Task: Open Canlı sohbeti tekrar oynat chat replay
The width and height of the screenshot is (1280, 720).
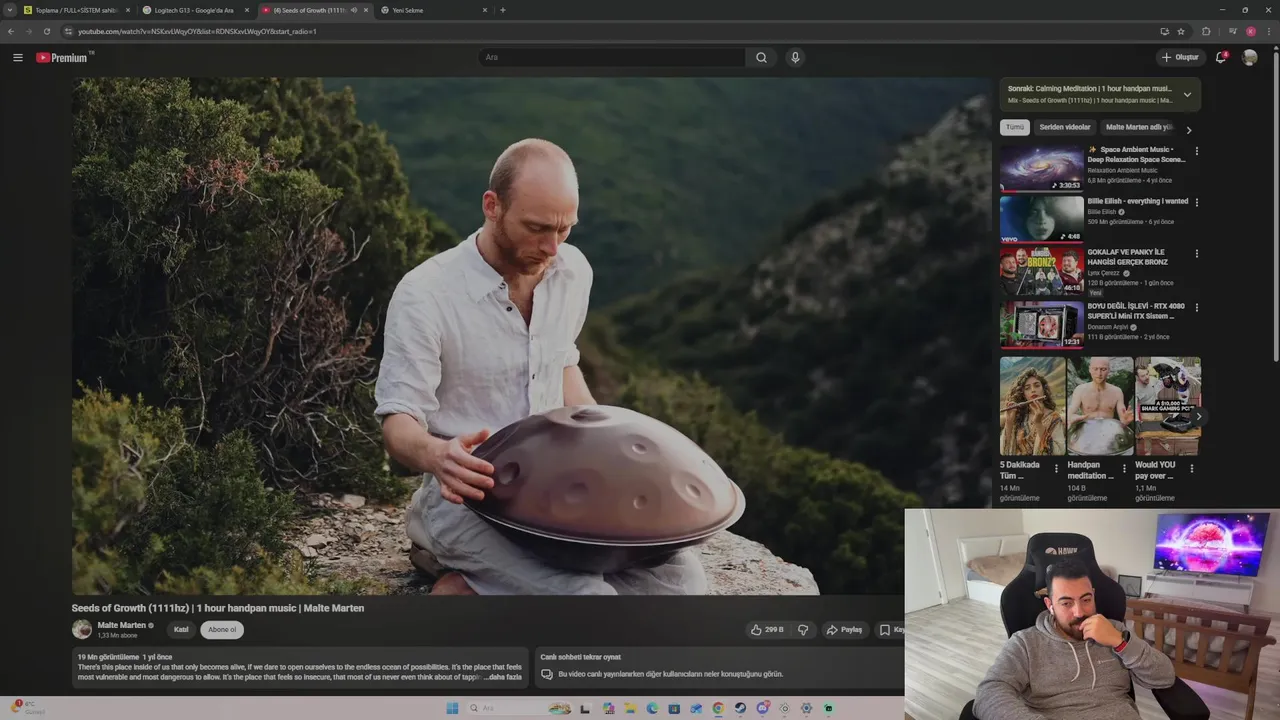Action: tap(719, 666)
